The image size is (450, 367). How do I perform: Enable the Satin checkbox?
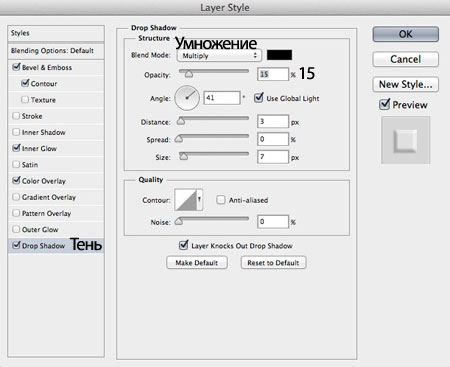(16, 164)
